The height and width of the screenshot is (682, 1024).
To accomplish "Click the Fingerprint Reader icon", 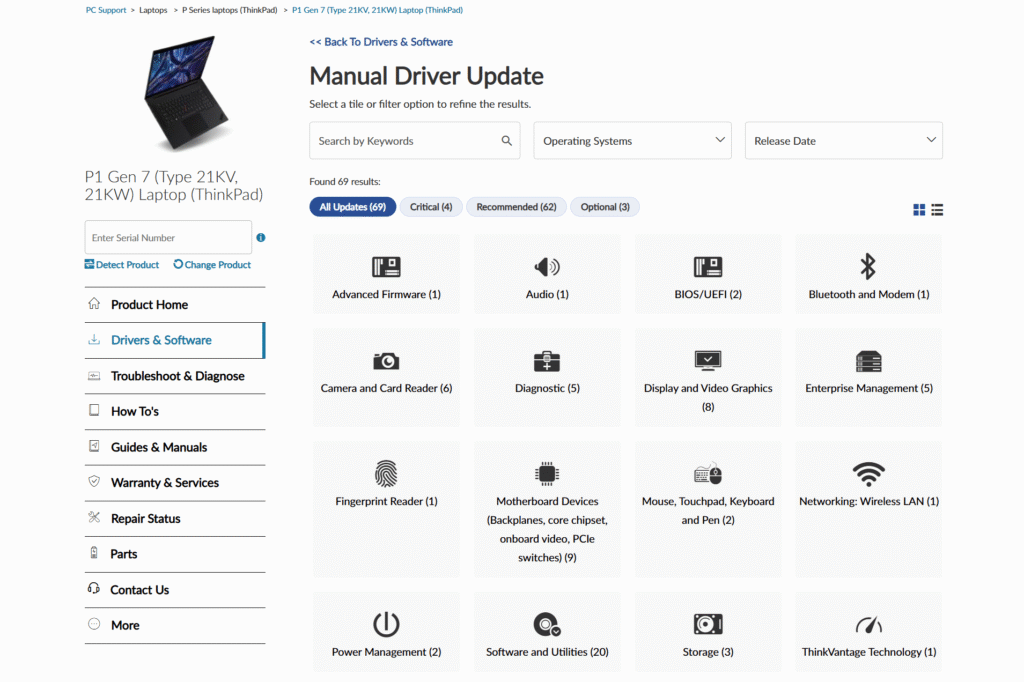I will coord(386,473).
